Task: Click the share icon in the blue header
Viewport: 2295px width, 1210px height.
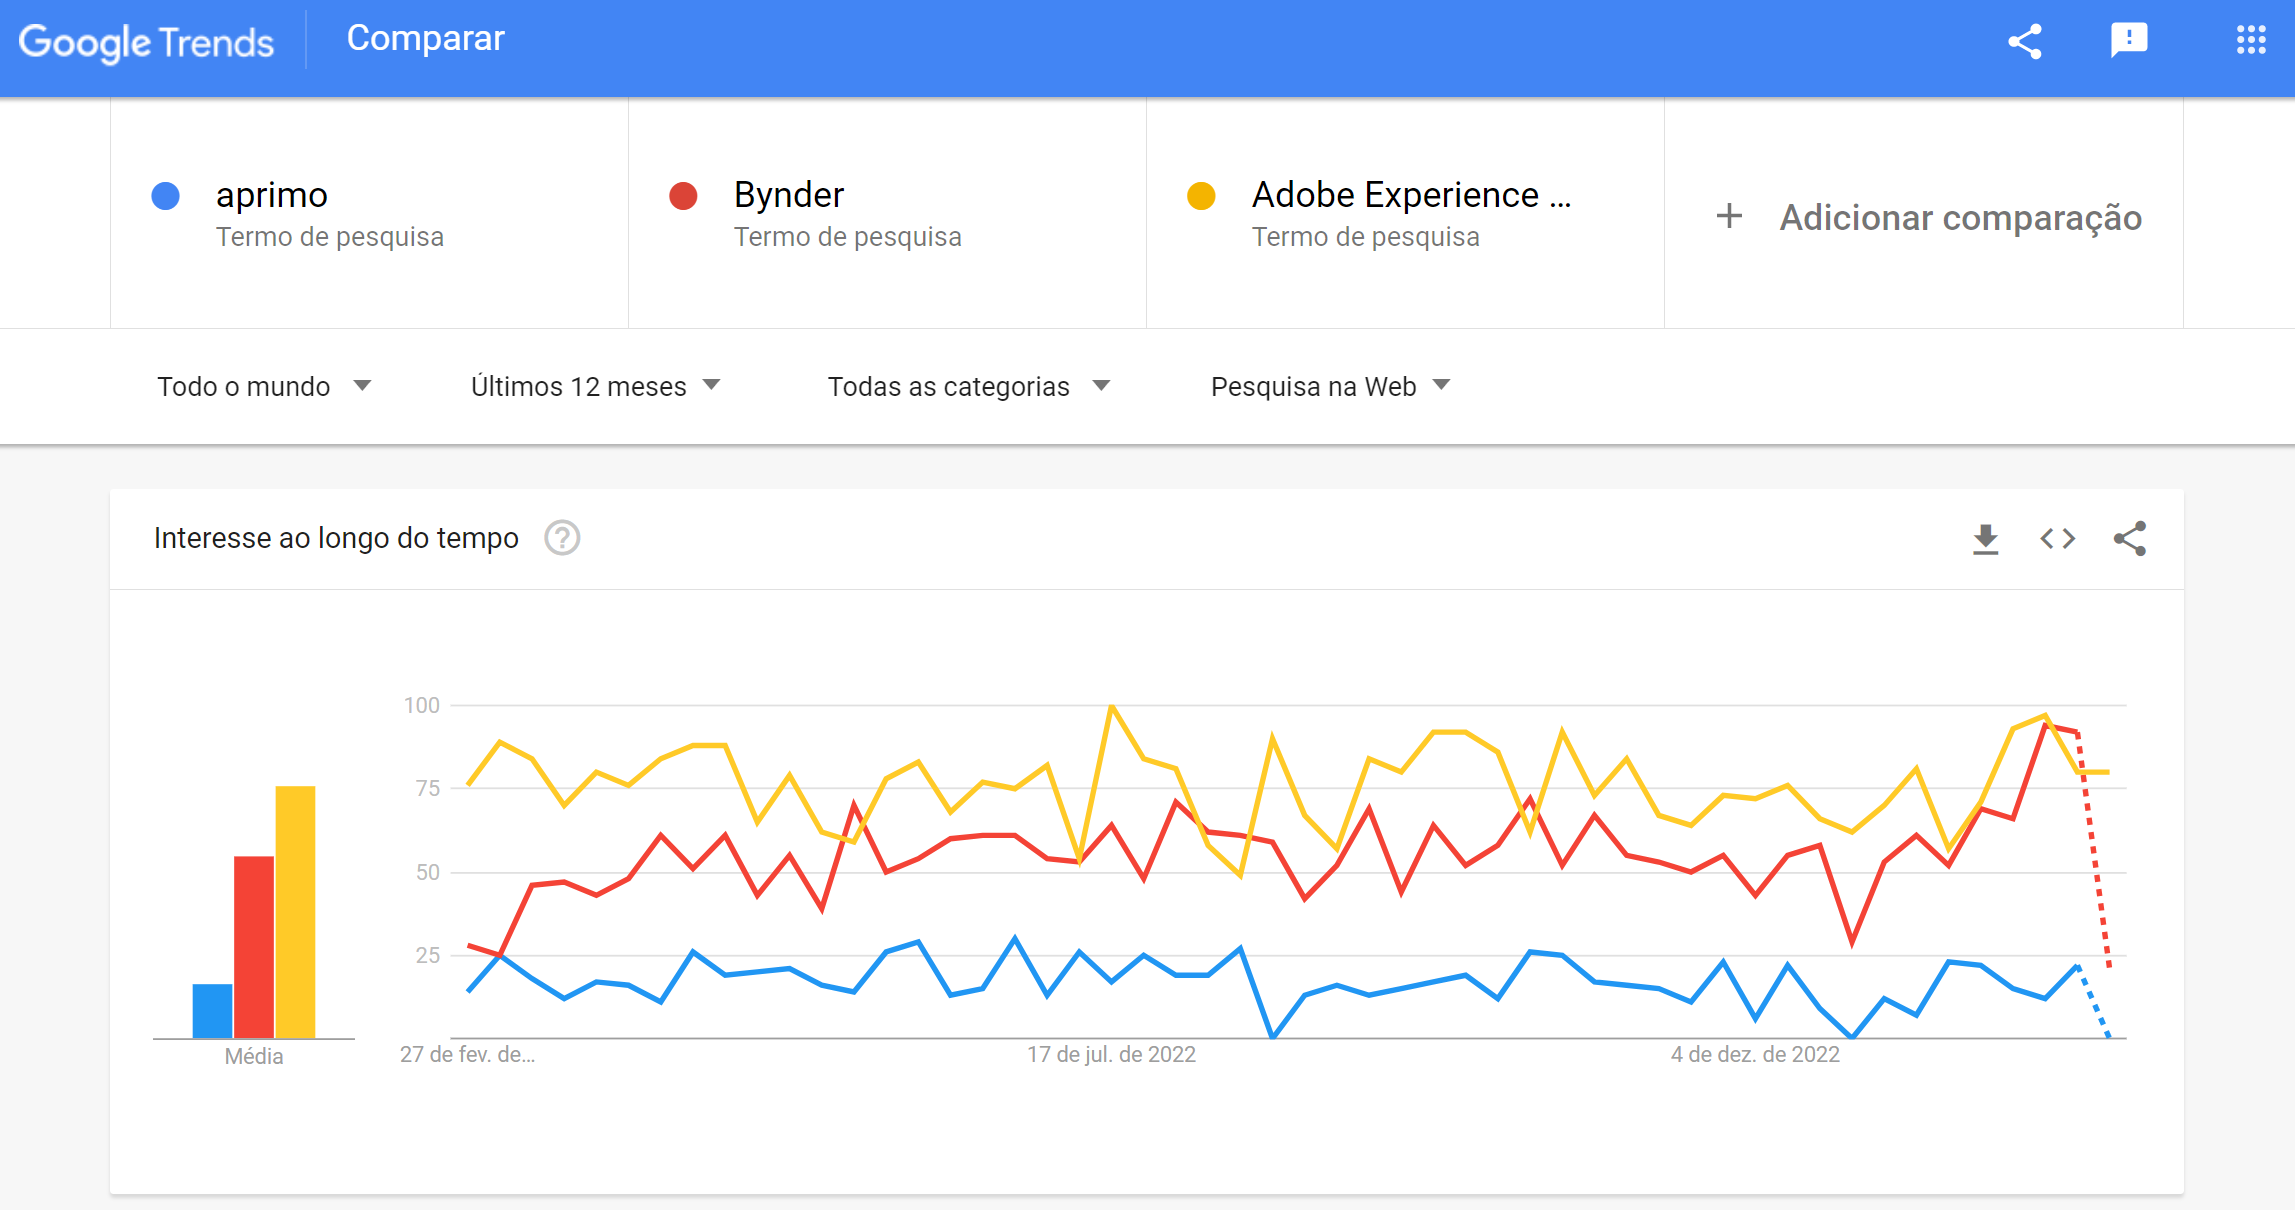Action: tap(2025, 42)
